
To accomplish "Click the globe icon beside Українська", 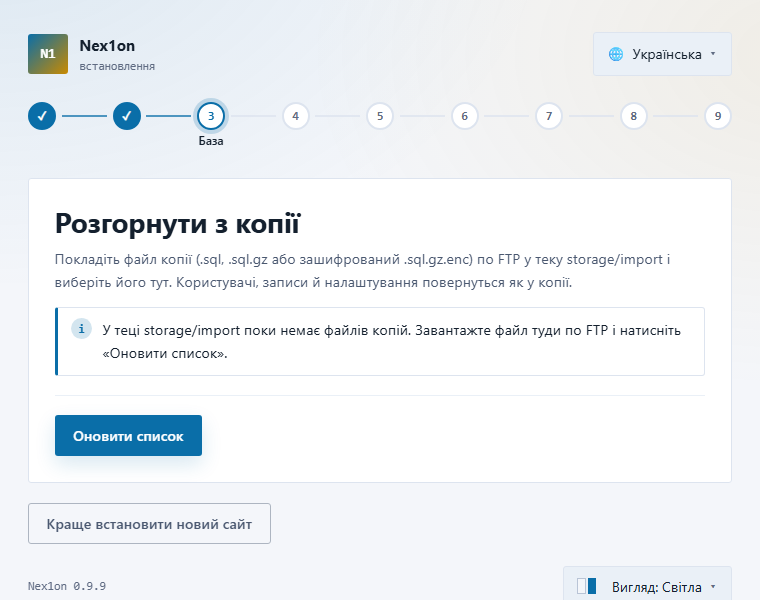I will (x=616, y=54).
